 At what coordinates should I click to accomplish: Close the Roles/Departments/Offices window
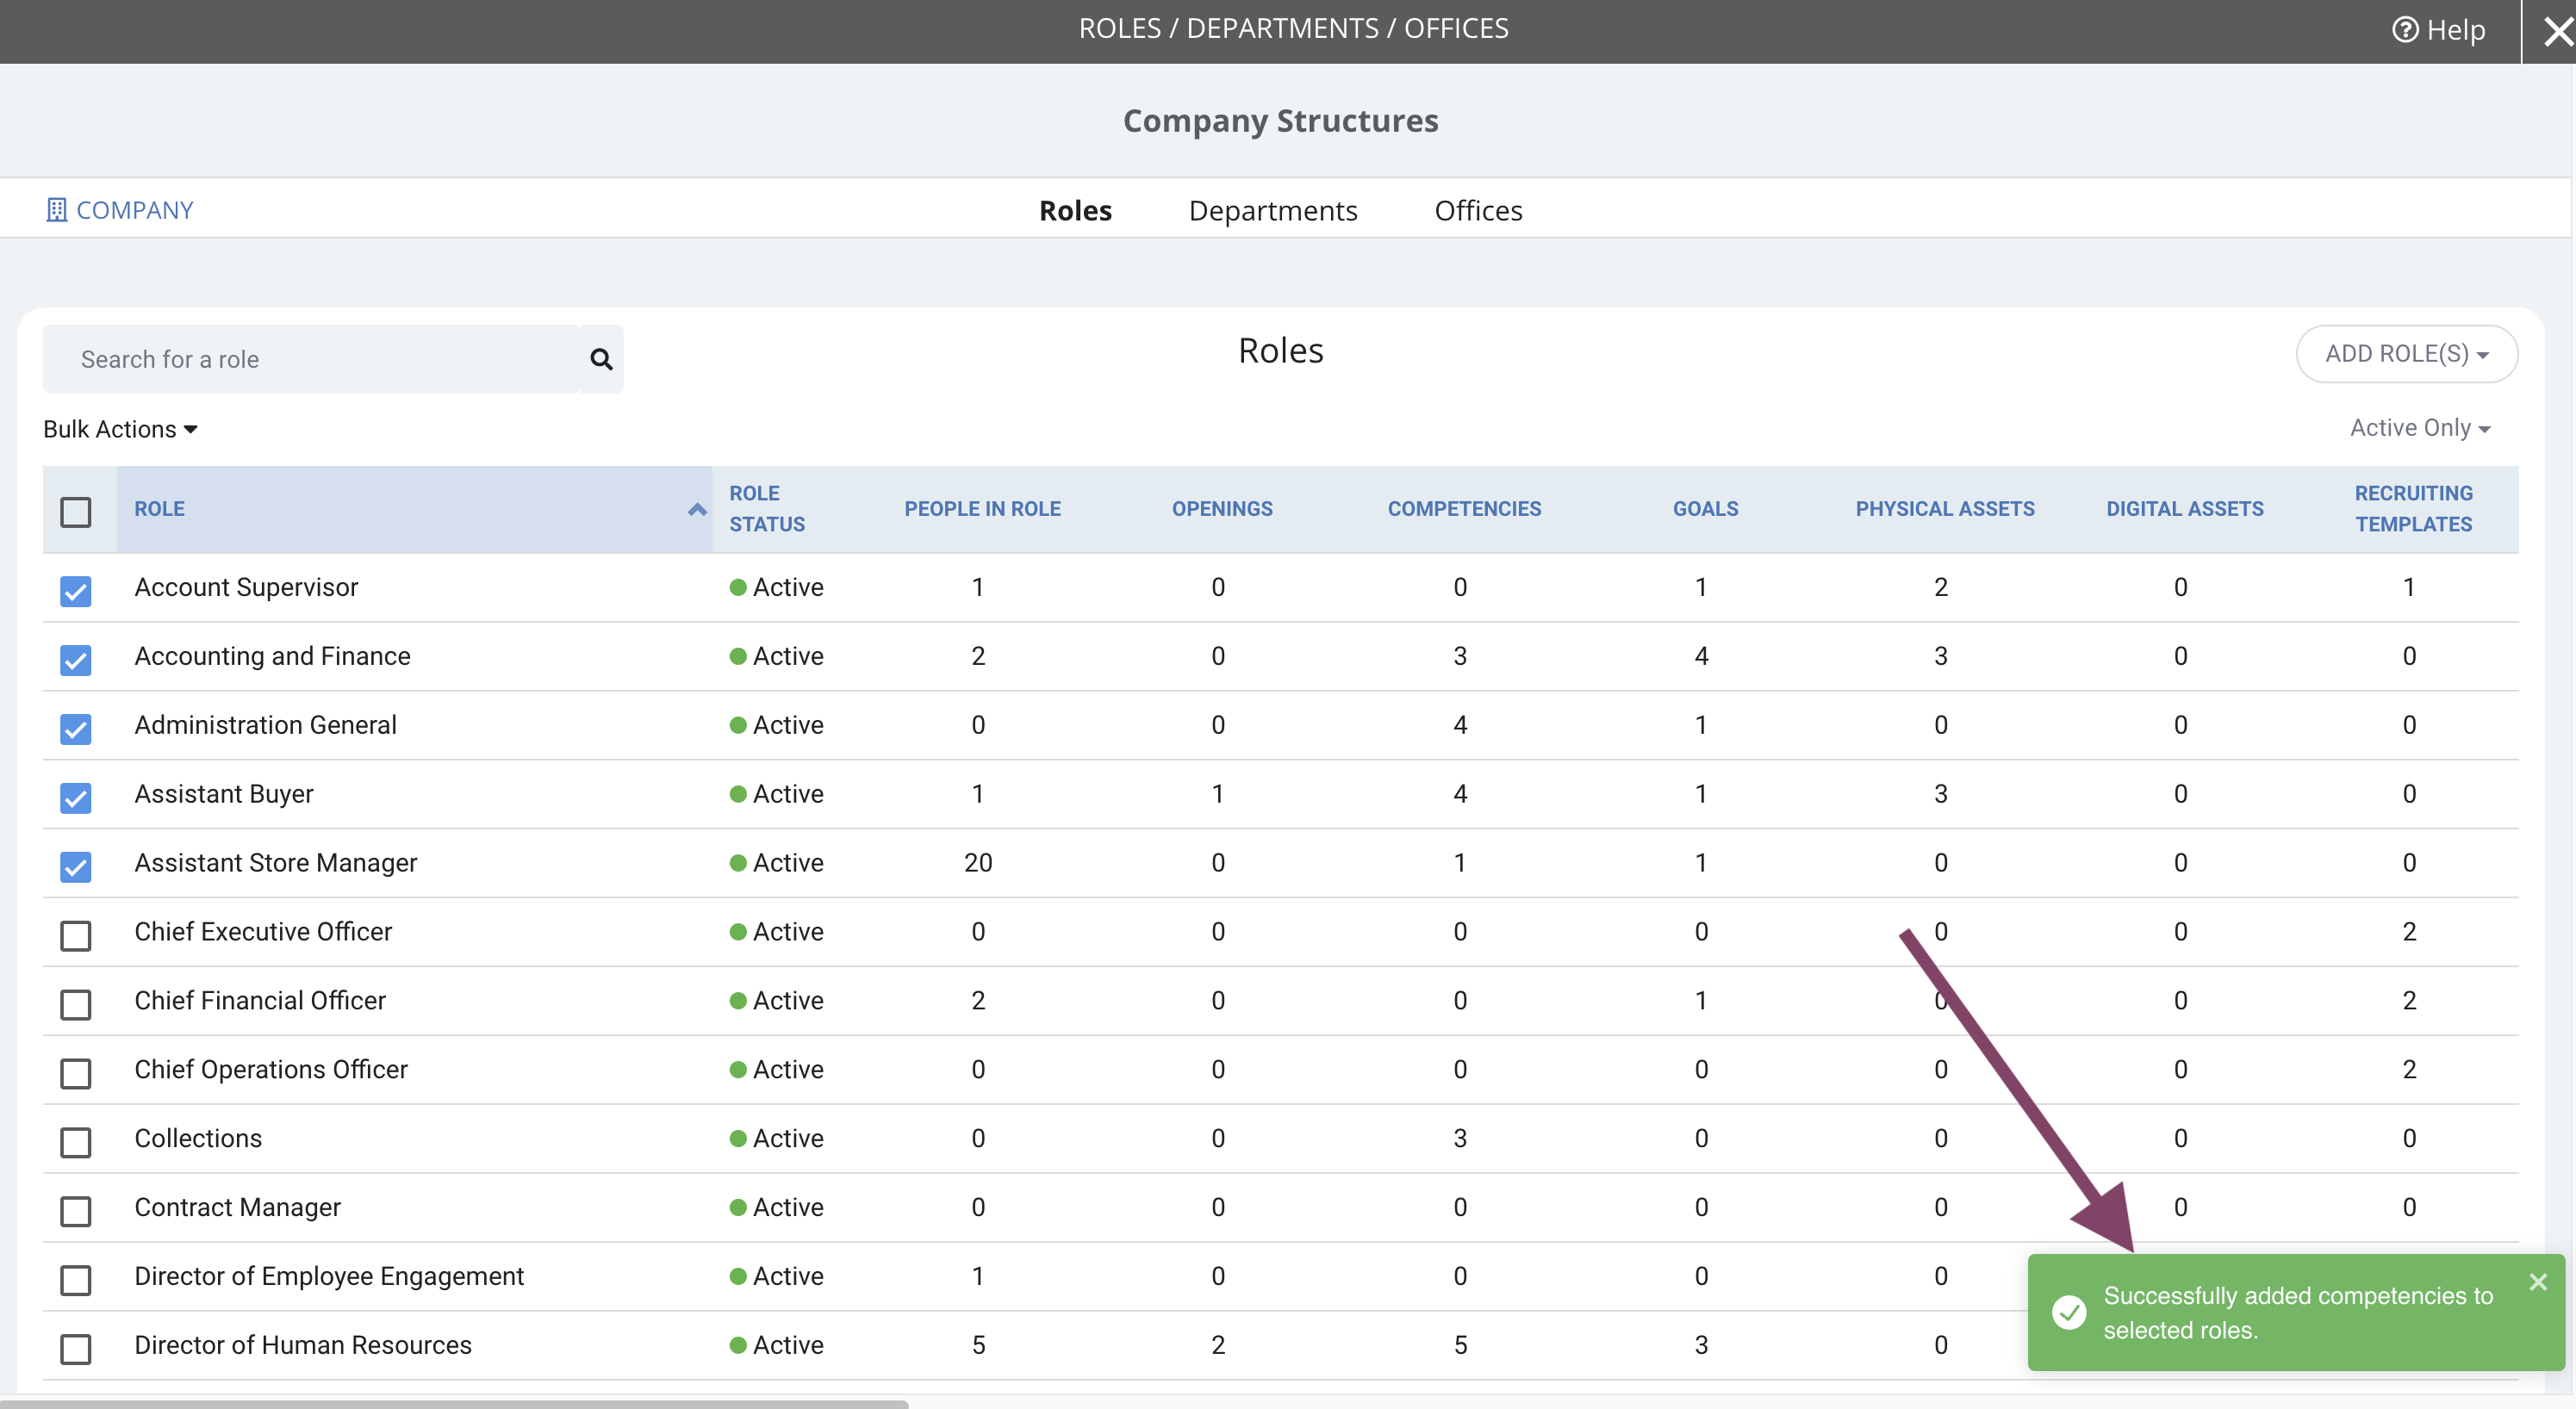2557,32
